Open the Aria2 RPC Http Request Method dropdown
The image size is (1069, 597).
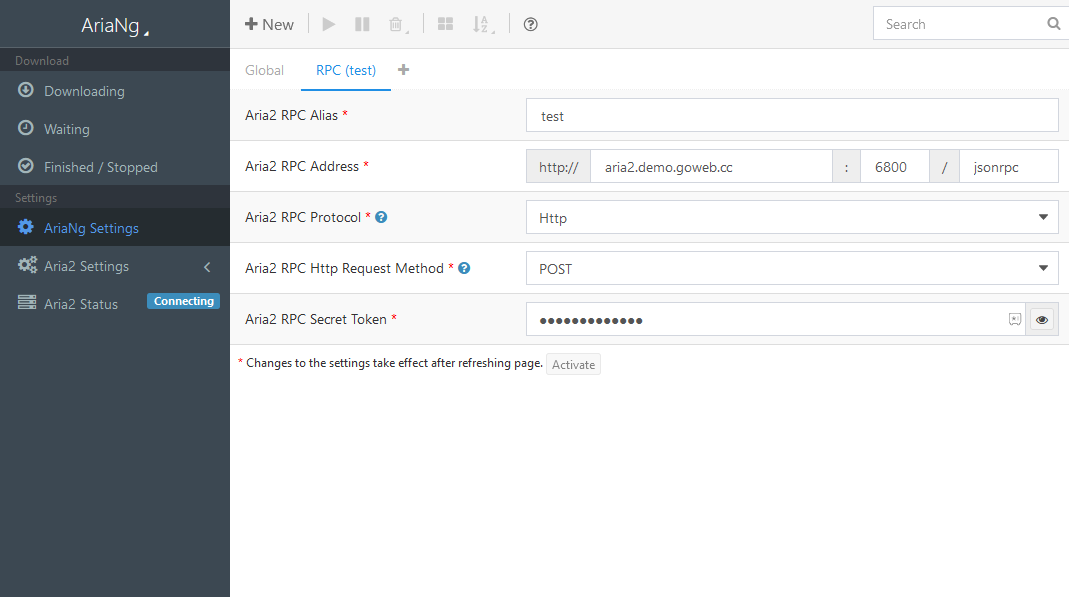coord(792,267)
